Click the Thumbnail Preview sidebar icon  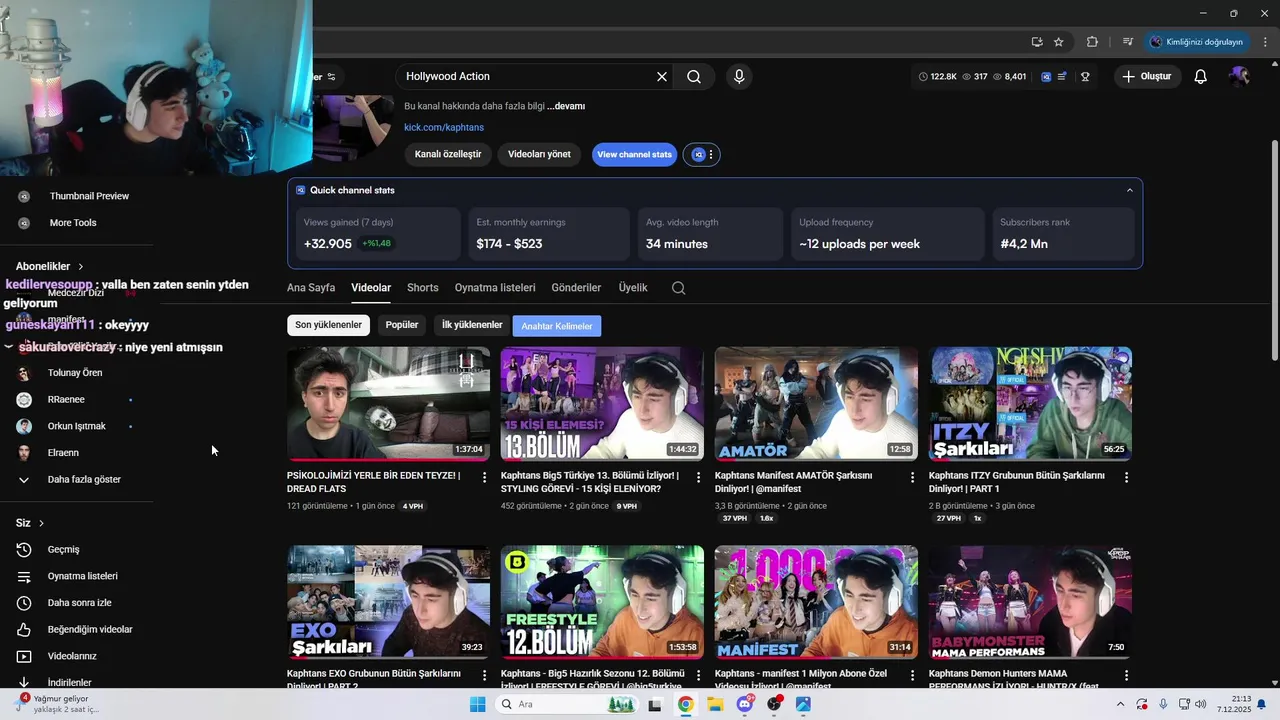coord(24,196)
